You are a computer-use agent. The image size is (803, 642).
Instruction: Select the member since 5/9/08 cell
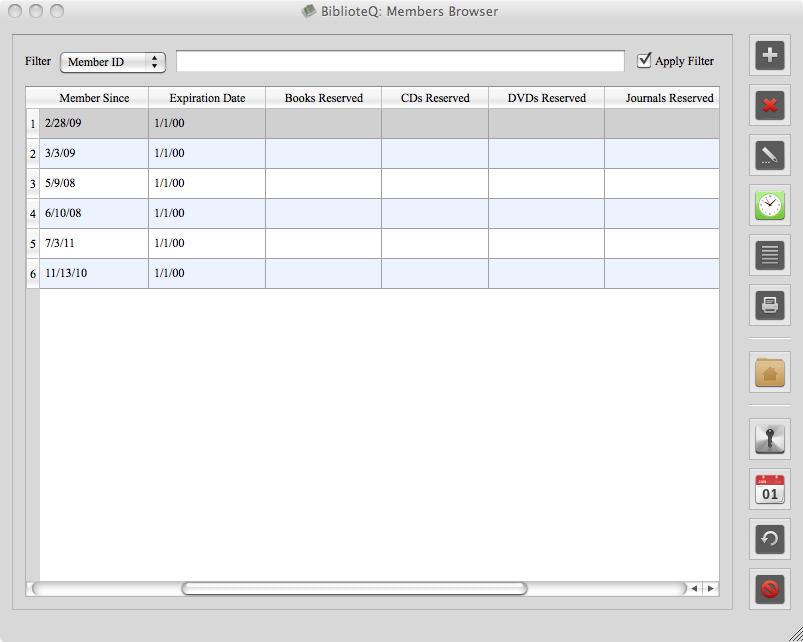(x=94, y=183)
